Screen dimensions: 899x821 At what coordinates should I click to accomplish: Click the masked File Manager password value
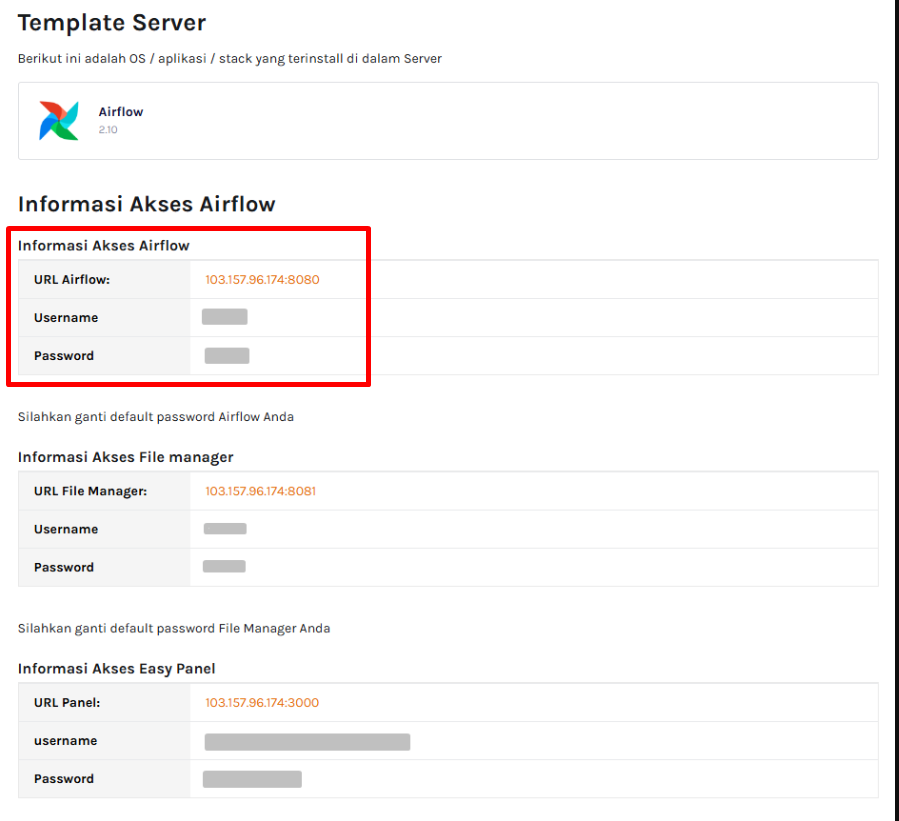click(x=224, y=567)
